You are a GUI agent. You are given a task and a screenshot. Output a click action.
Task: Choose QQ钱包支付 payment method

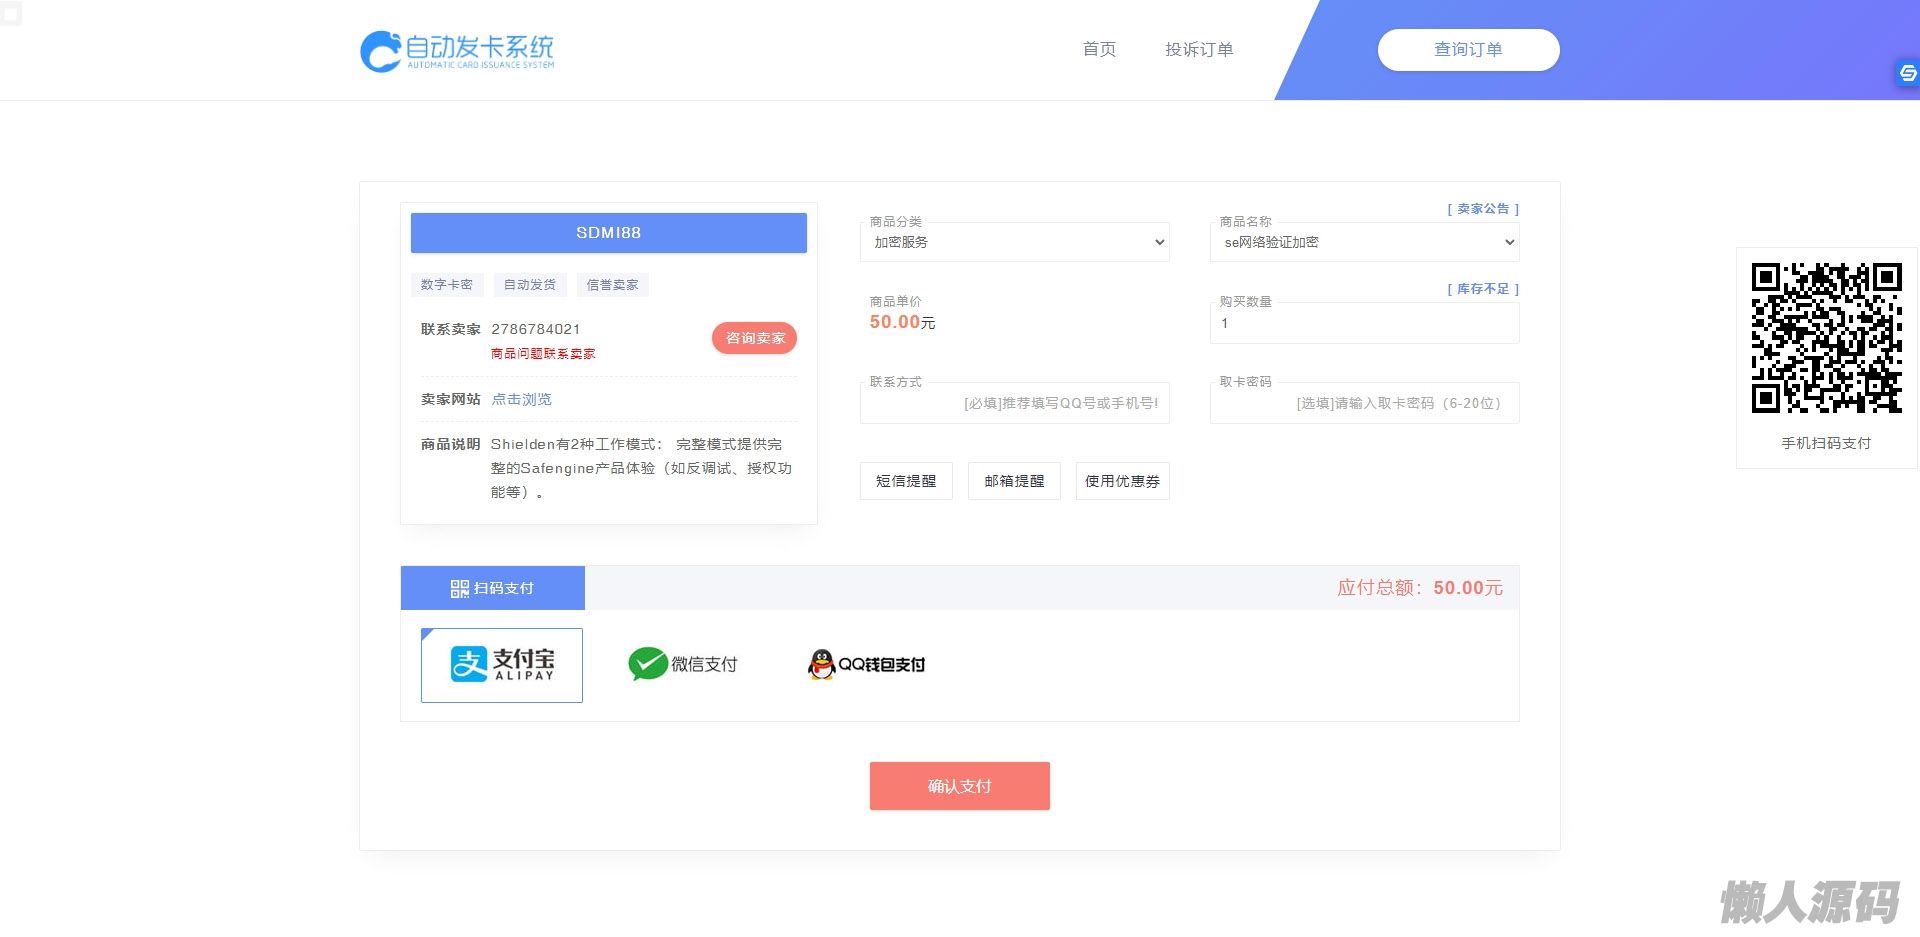pos(866,664)
